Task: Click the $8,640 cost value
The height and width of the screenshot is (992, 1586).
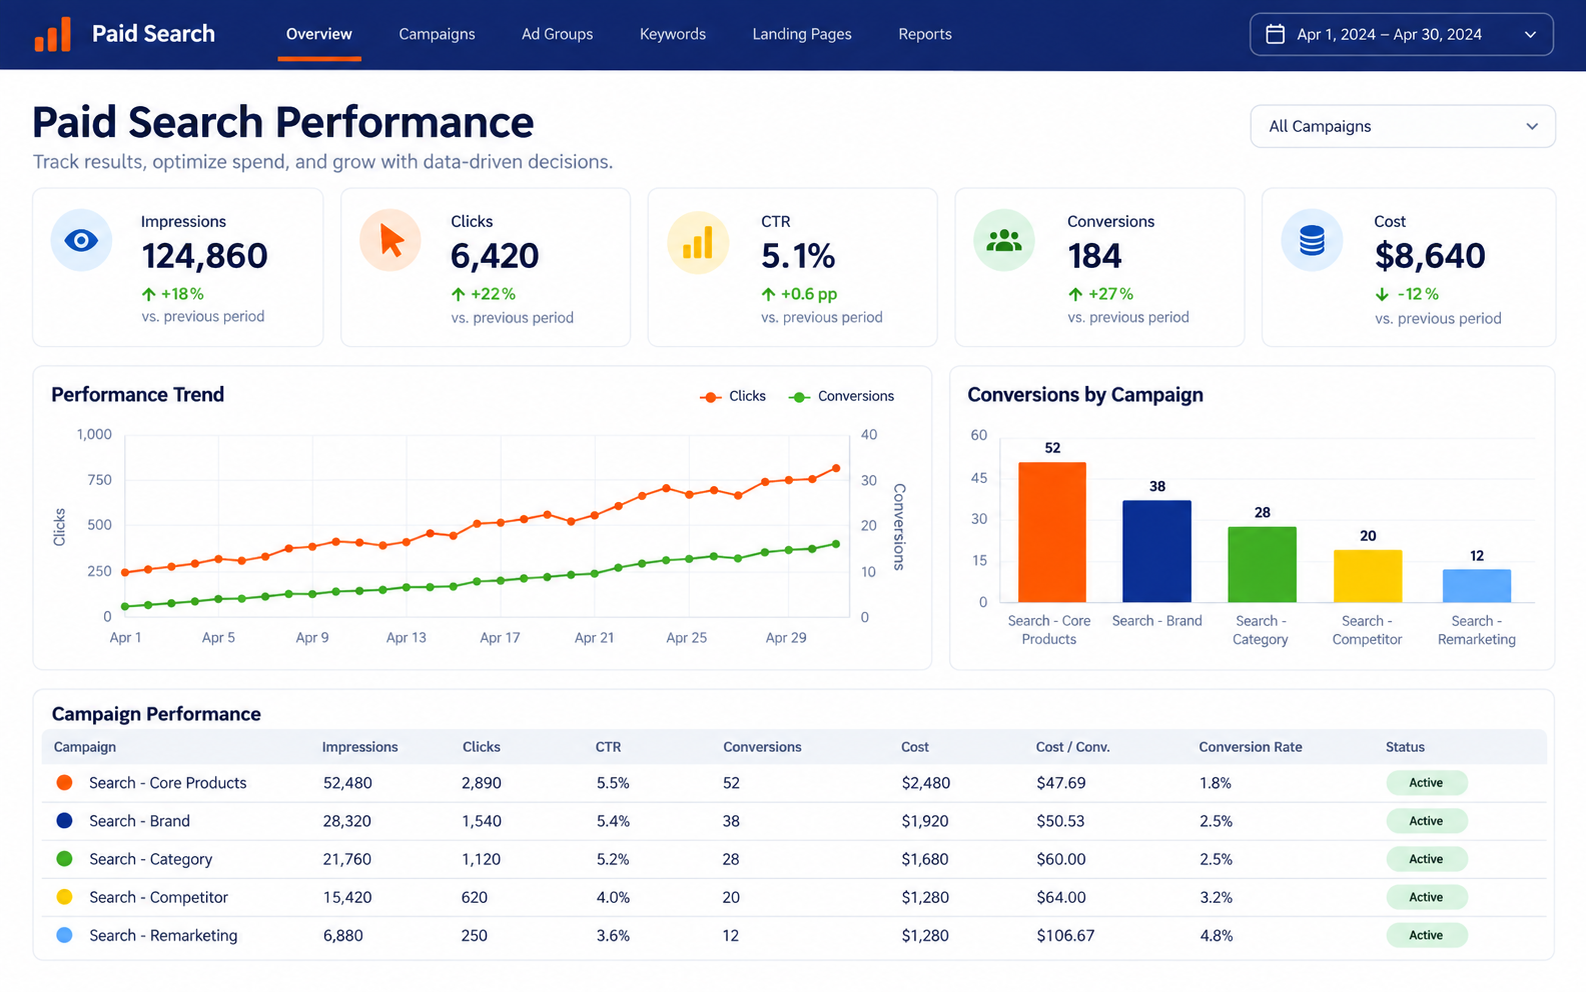Action: (1429, 256)
